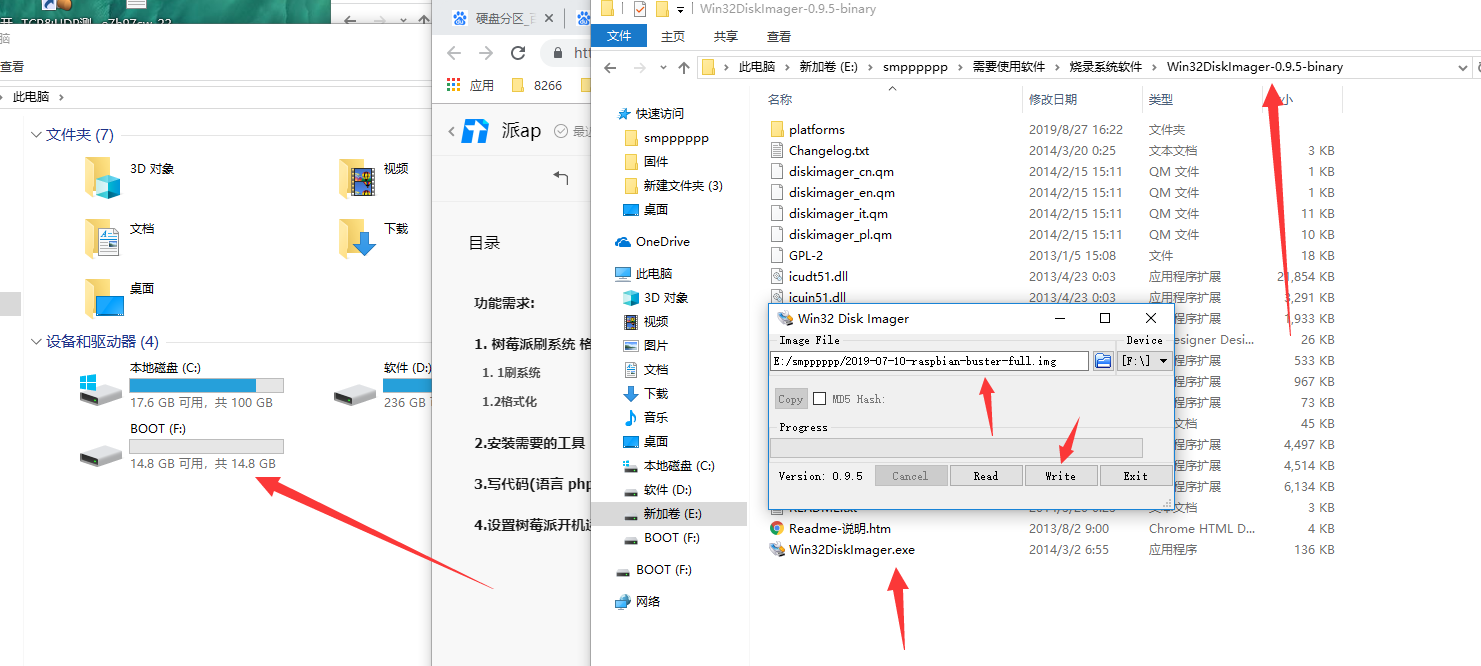Click the local disk C: usage bar
Image resolution: width=1481 pixels, height=666 pixels.
point(206,386)
